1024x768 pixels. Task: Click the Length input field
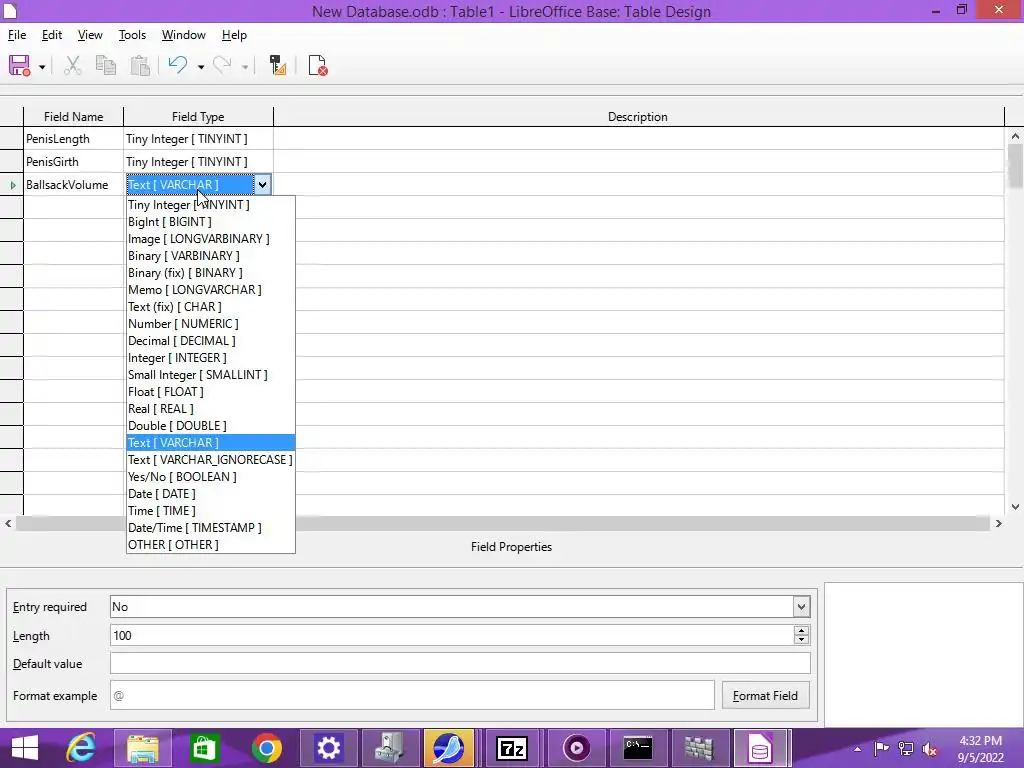[x=452, y=635]
